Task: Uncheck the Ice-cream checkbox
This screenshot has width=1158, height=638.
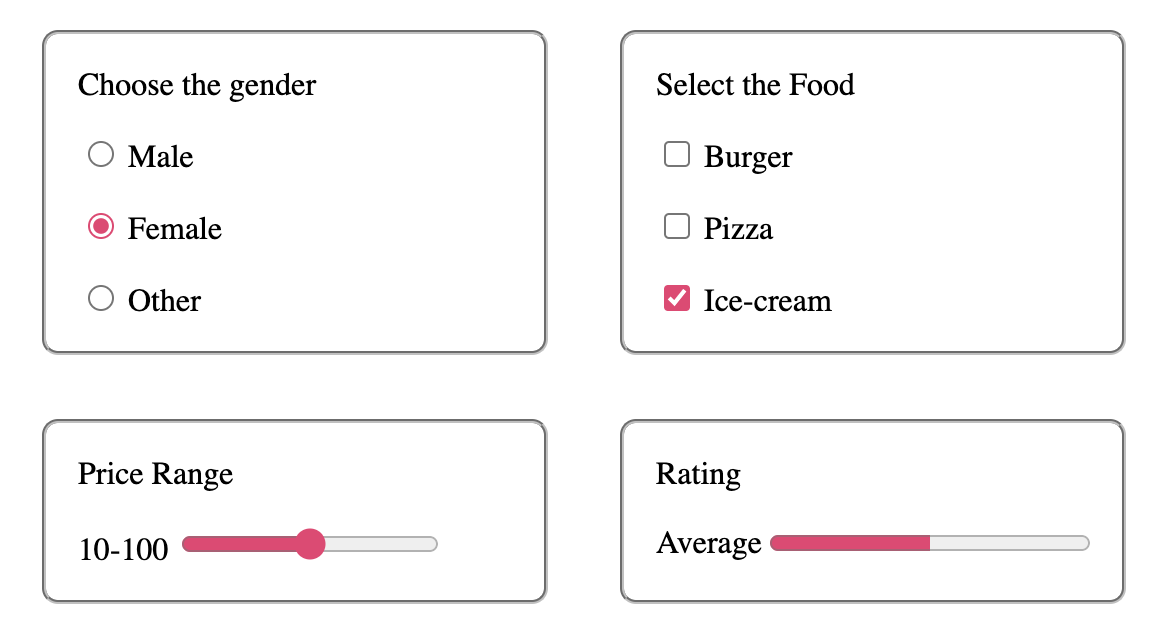Action: click(x=677, y=299)
